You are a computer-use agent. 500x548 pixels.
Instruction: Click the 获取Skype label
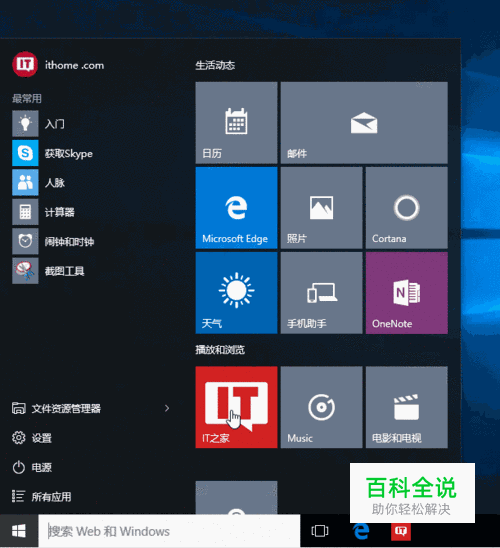69,153
